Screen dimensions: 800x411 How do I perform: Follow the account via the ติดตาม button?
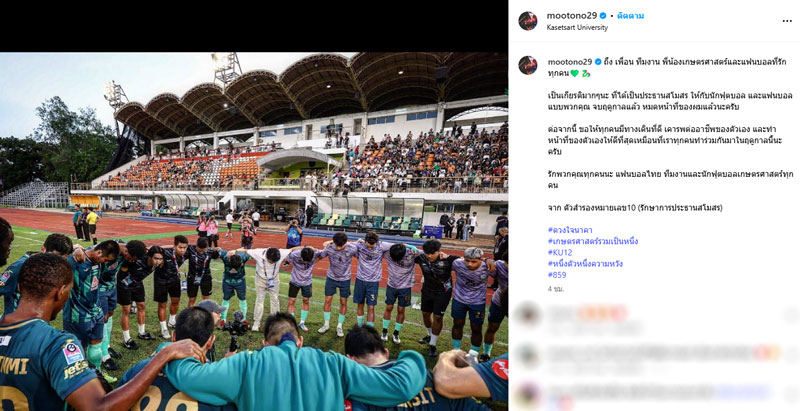click(x=631, y=16)
